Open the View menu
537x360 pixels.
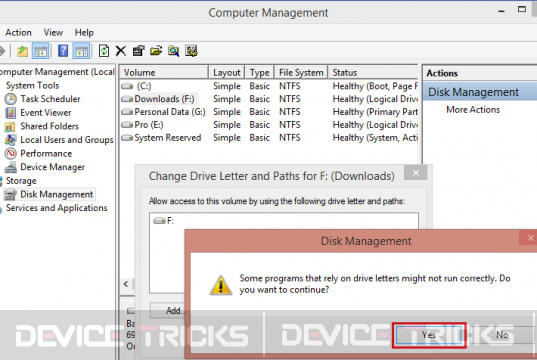pyautogui.click(x=53, y=33)
